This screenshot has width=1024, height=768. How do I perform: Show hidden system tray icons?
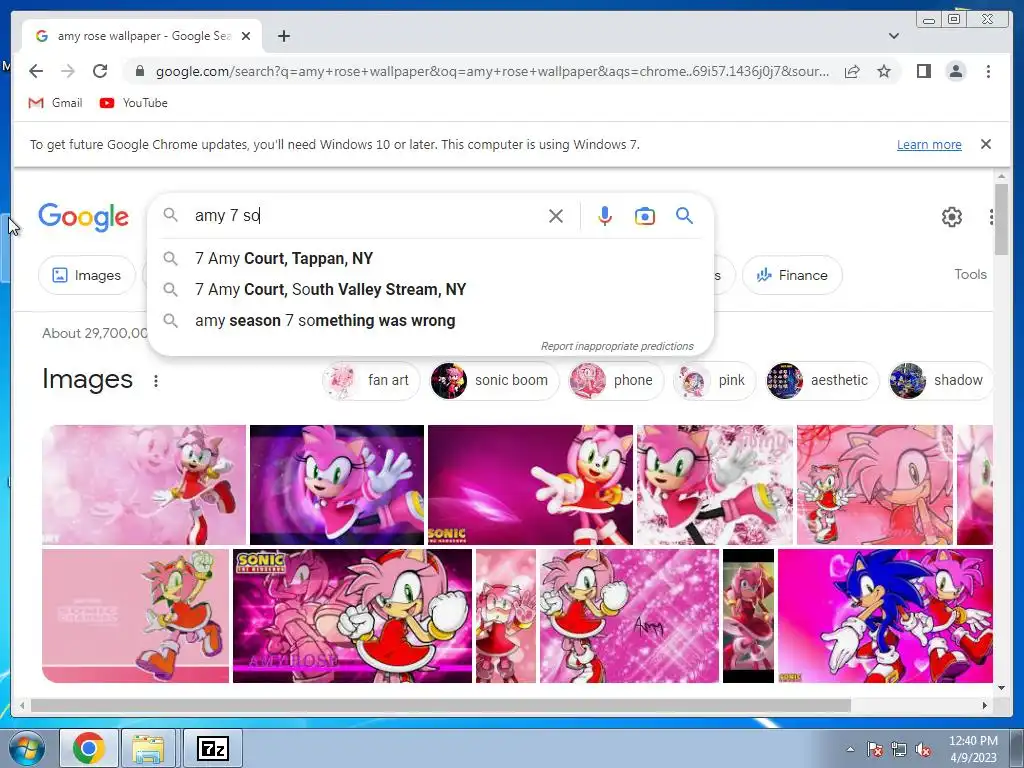(x=850, y=749)
